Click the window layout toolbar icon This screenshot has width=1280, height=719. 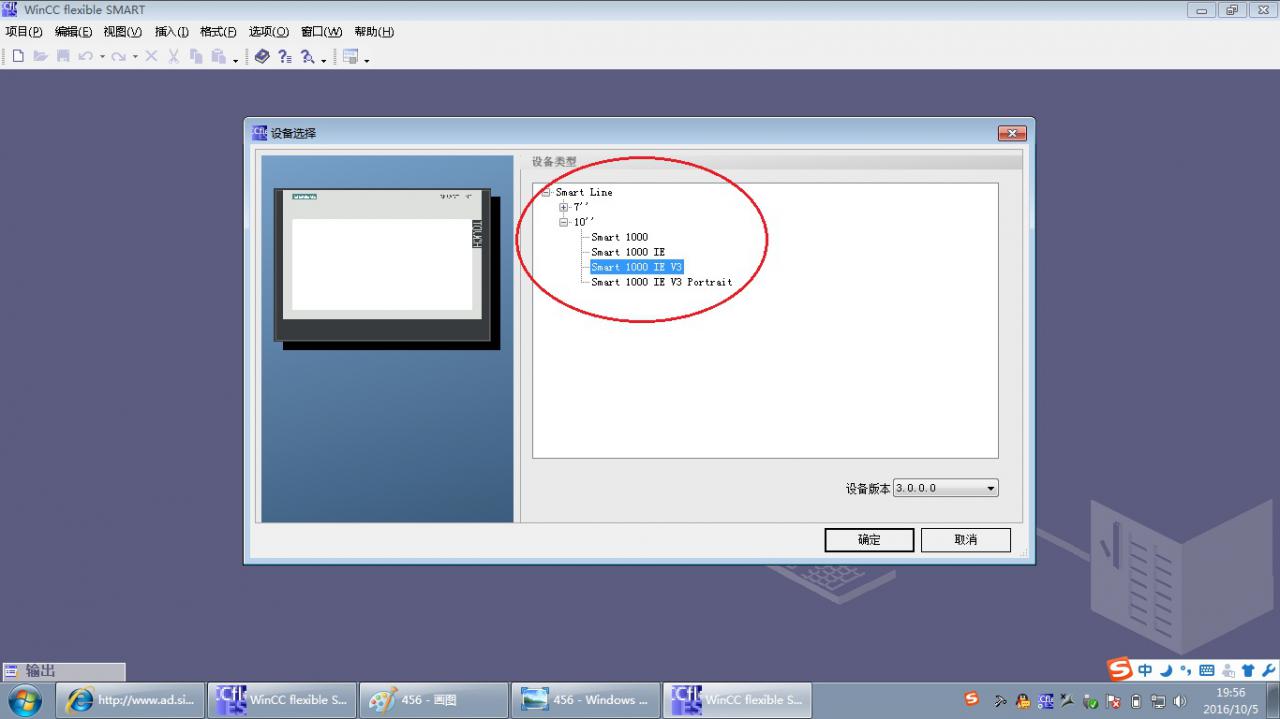350,56
